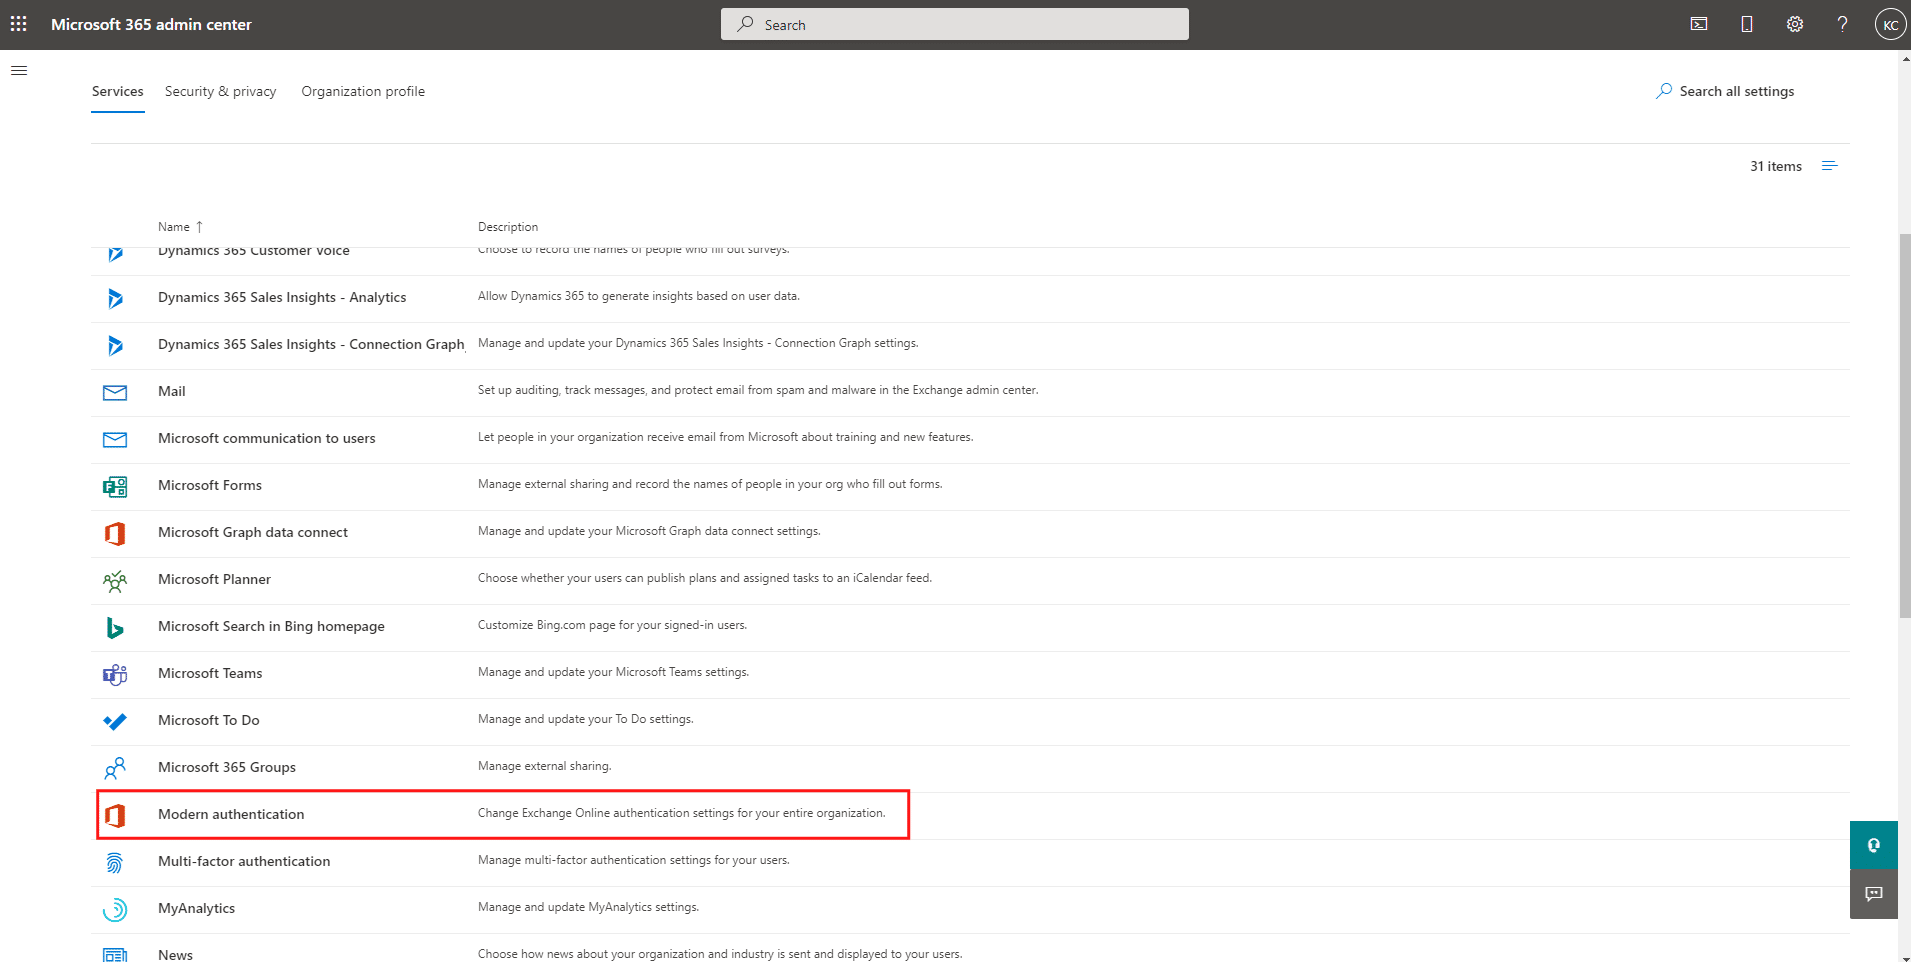This screenshot has height=962, width=1911.
Task: Click the Microsoft Forms icon
Action: 115,486
